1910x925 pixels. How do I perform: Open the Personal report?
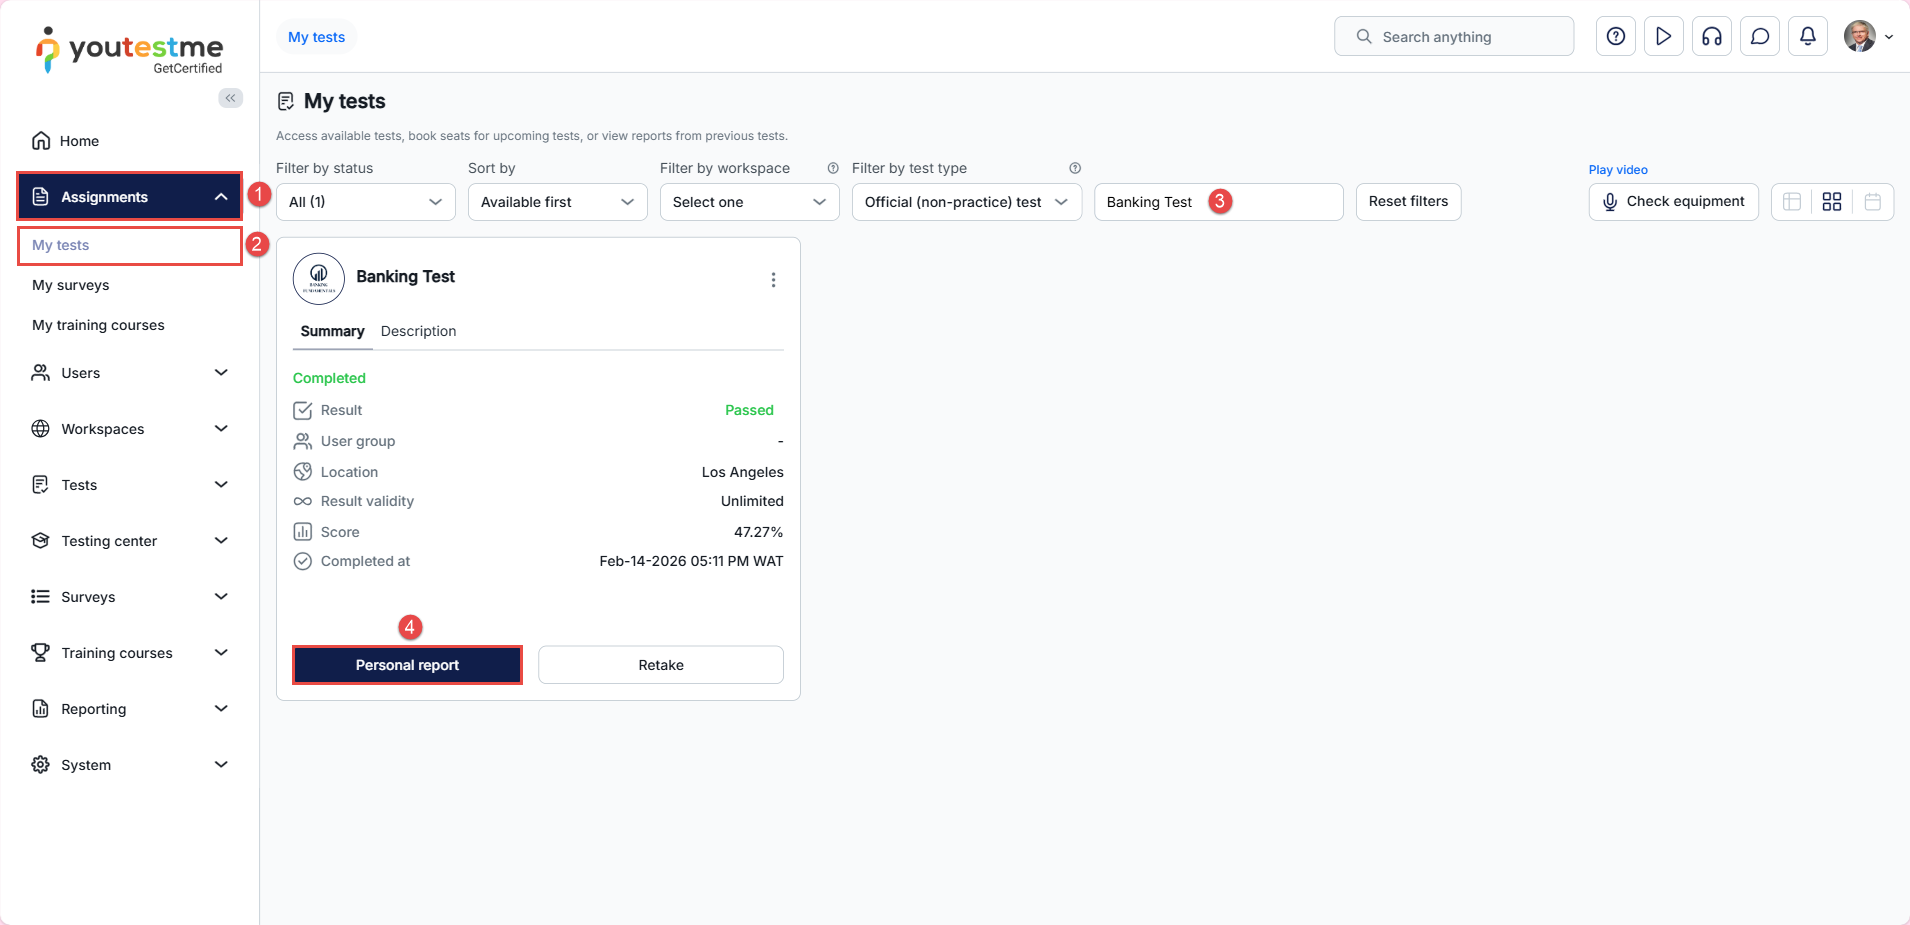pos(407,665)
